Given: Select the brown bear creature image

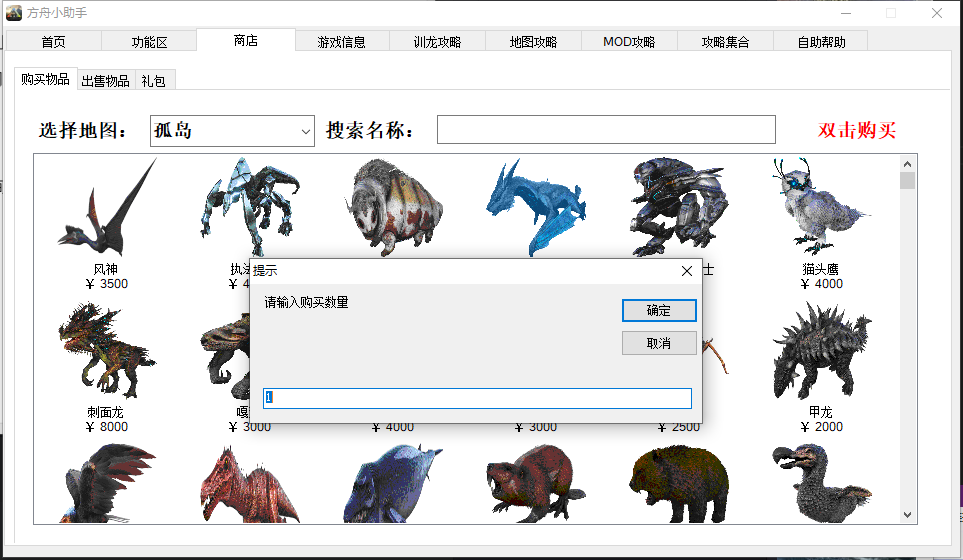Looking at the screenshot, I should pos(678,484).
